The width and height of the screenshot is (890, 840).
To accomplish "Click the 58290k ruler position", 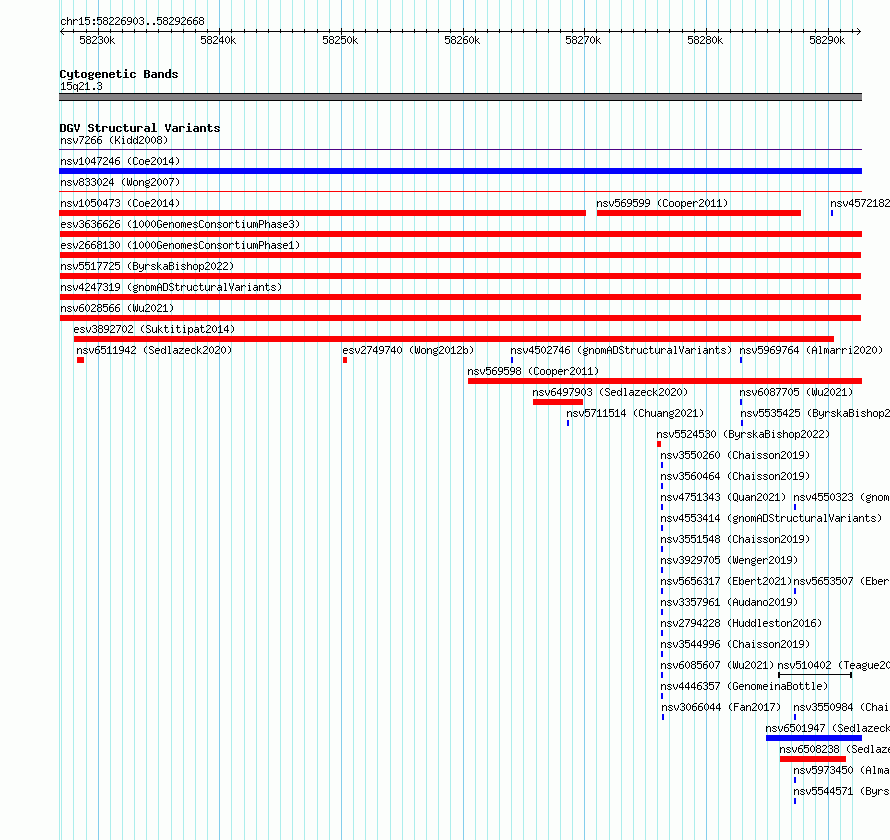I will 827,40.
